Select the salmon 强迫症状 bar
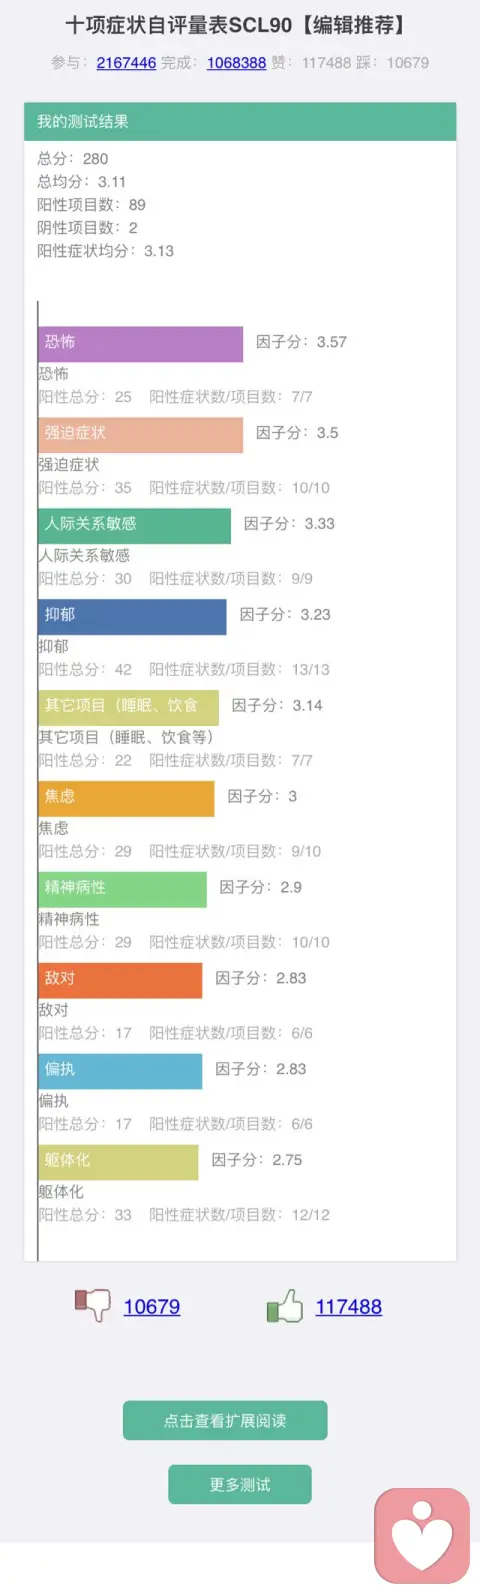Screen dimensions: 480x1594 (x=141, y=434)
